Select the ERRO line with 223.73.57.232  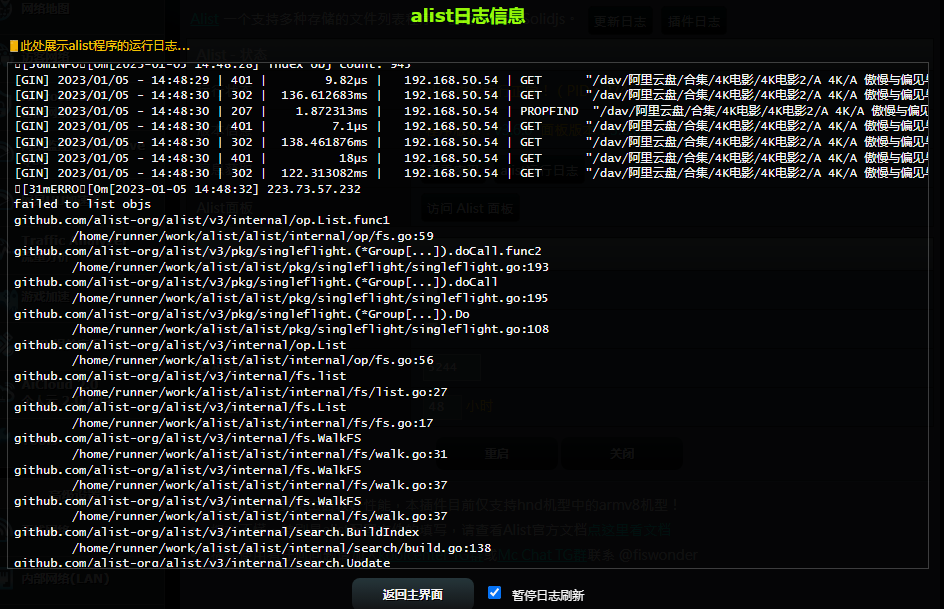pos(187,189)
